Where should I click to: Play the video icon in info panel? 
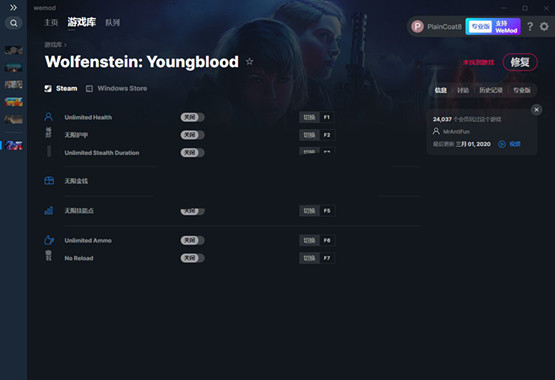[x=502, y=144]
